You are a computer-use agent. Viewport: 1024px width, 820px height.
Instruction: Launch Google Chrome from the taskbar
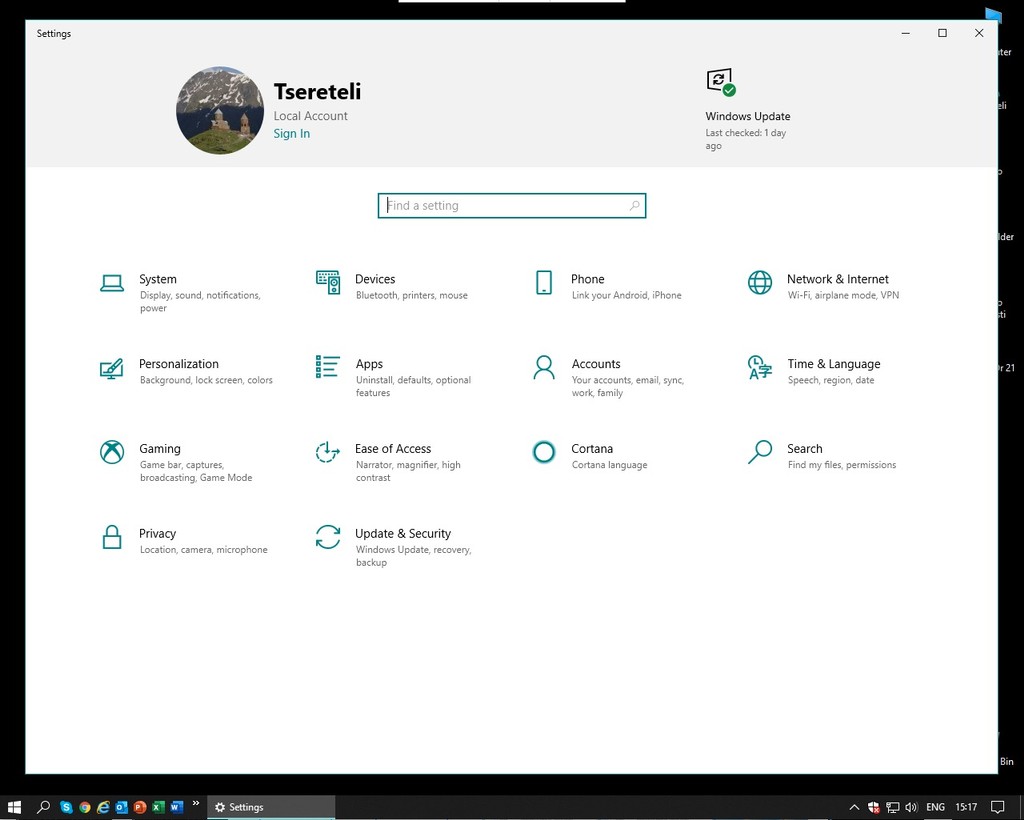(84, 808)
